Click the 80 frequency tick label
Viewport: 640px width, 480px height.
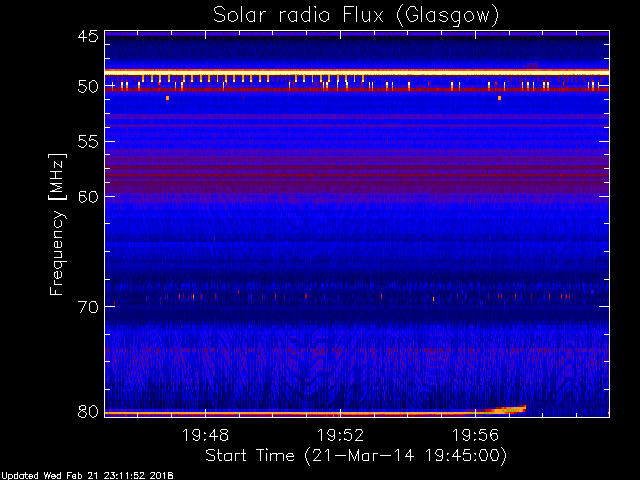coord(88,411)
